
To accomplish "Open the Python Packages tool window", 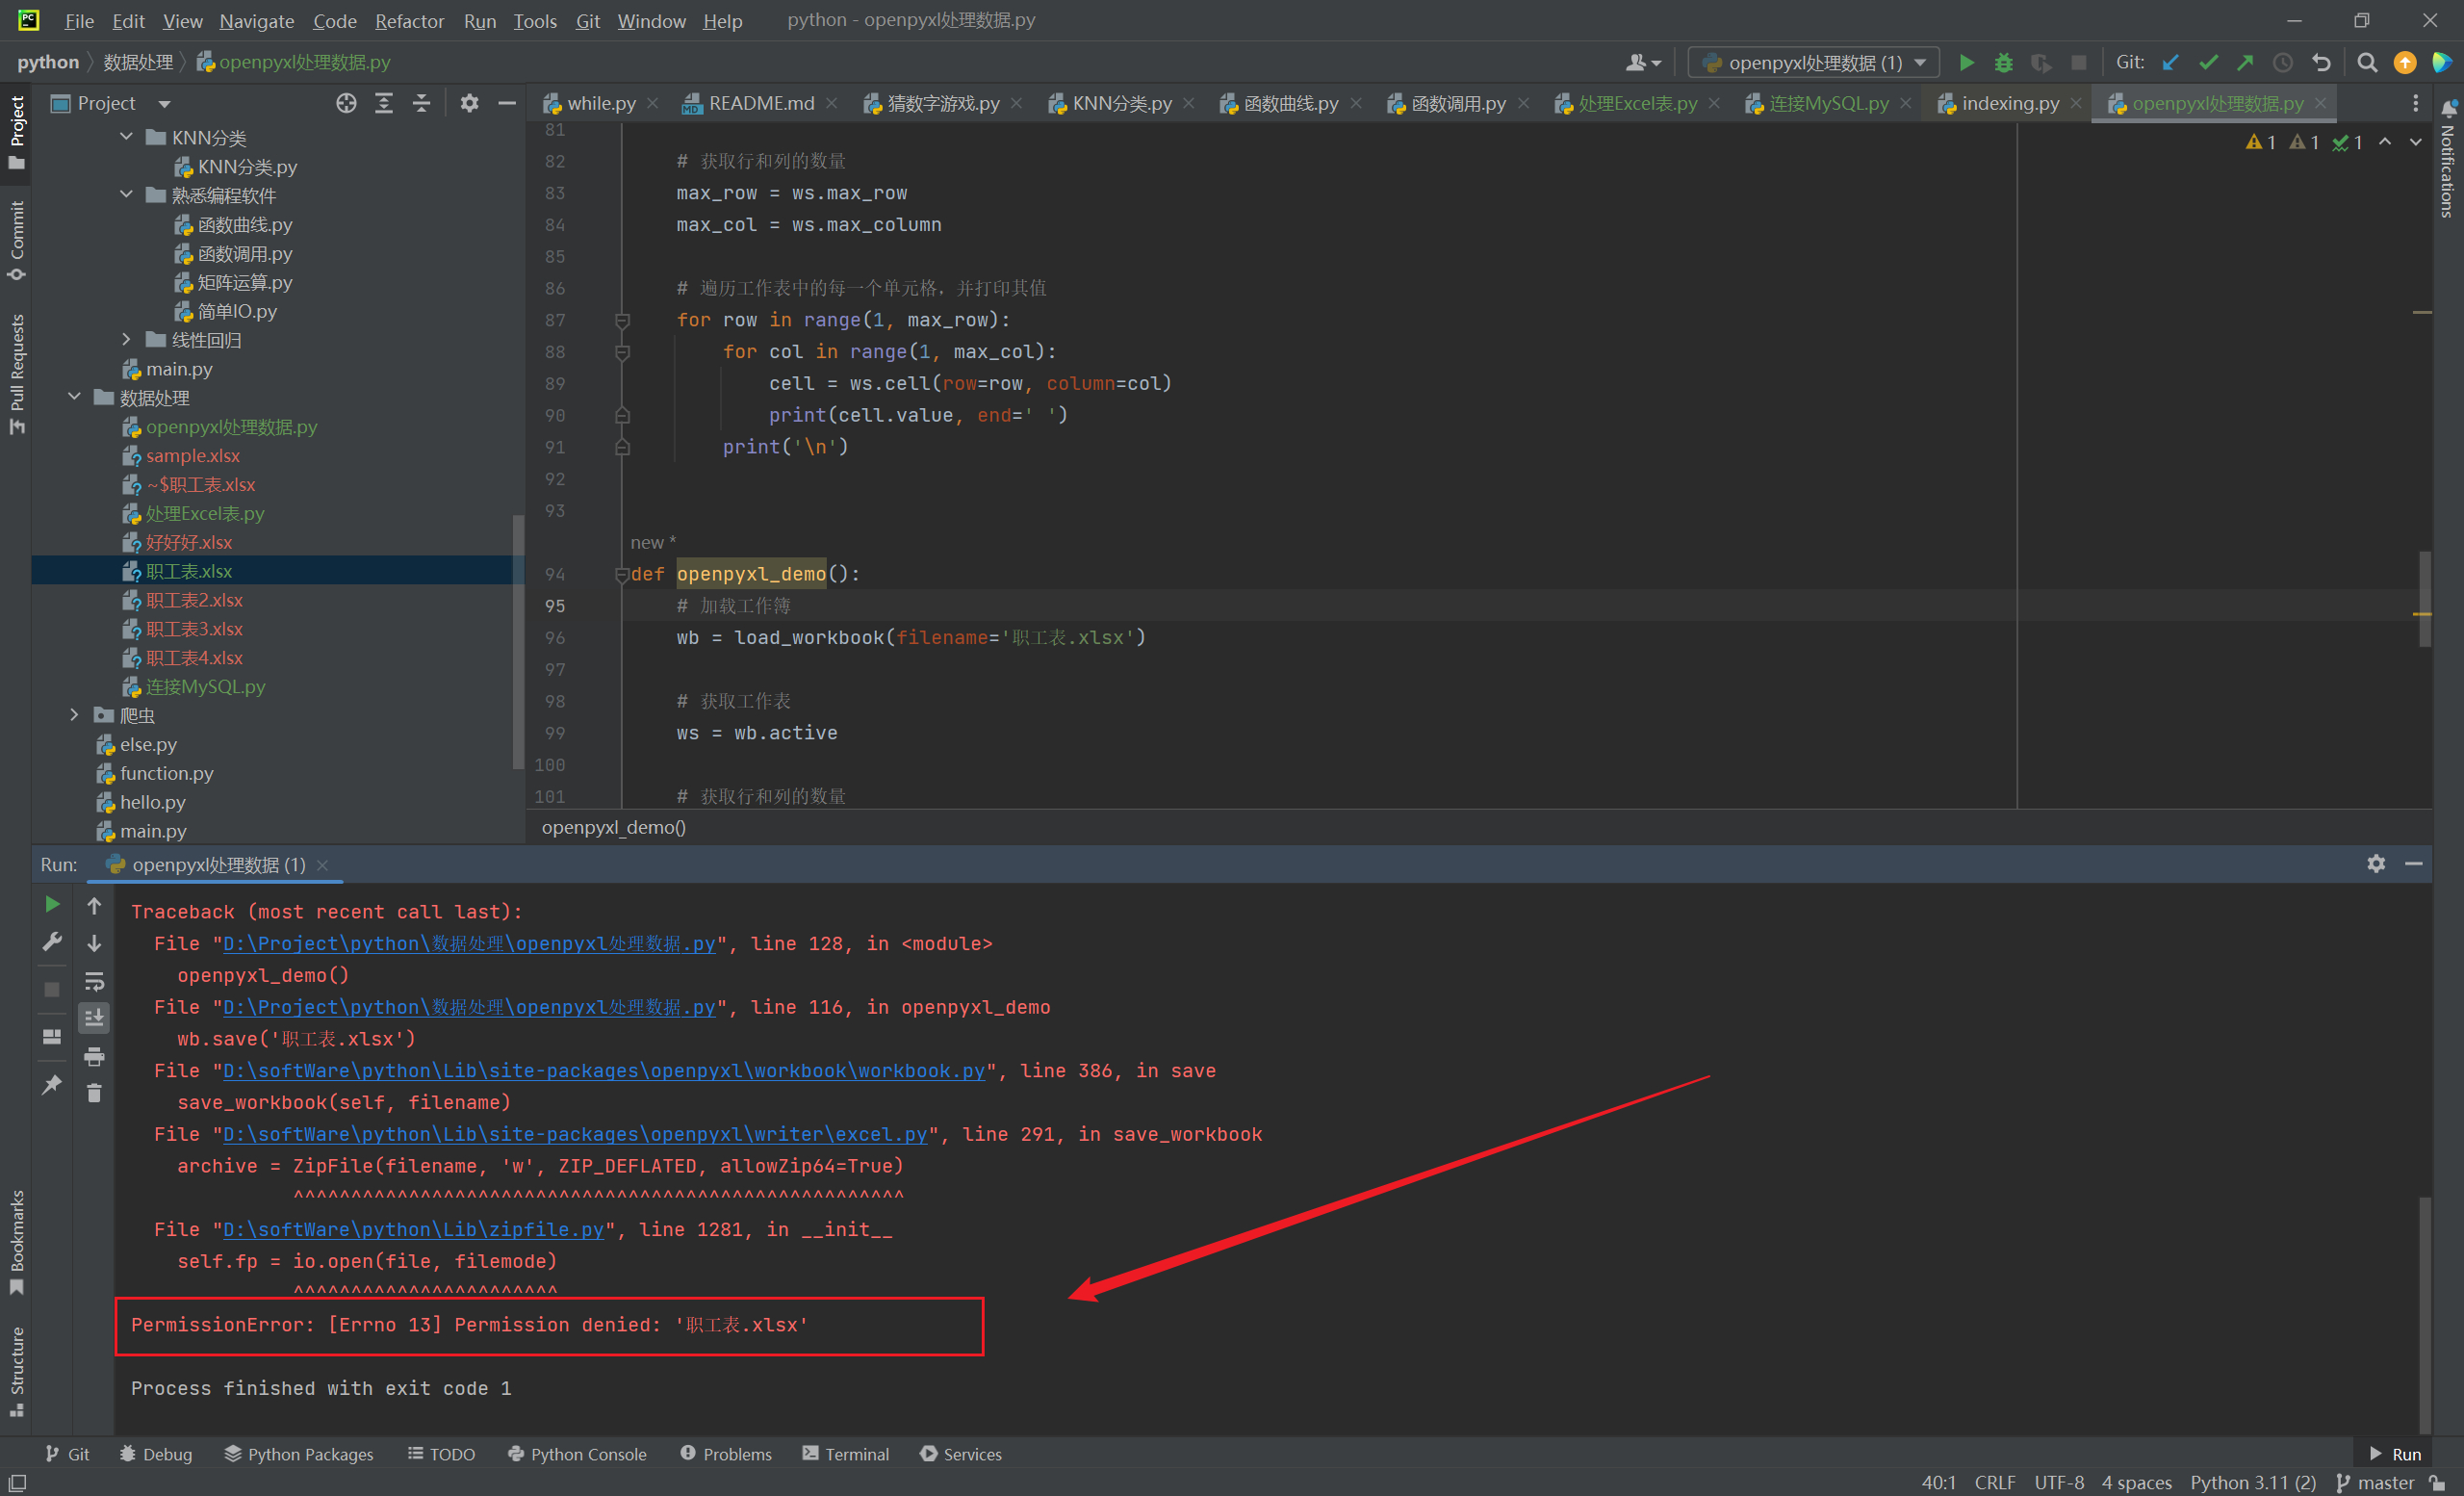I will pyautogui.click(x=298, y=1454).
